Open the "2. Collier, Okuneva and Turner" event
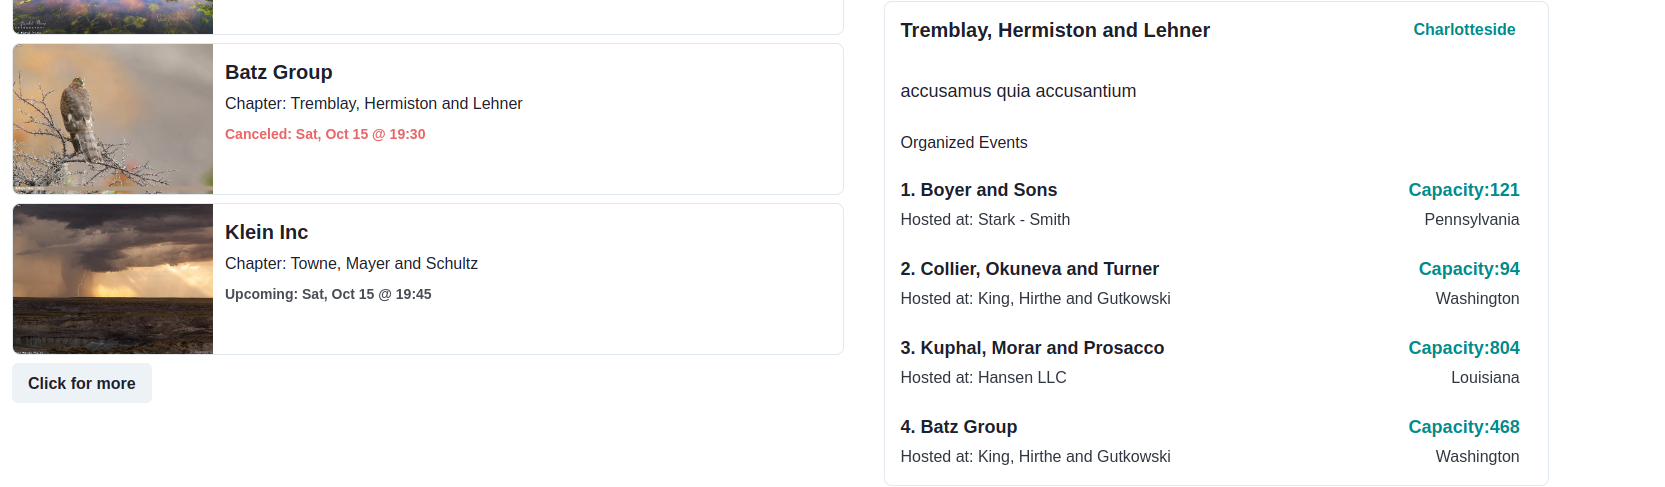The height and width of the screenshot is (487, 1665). [1029, 269]
